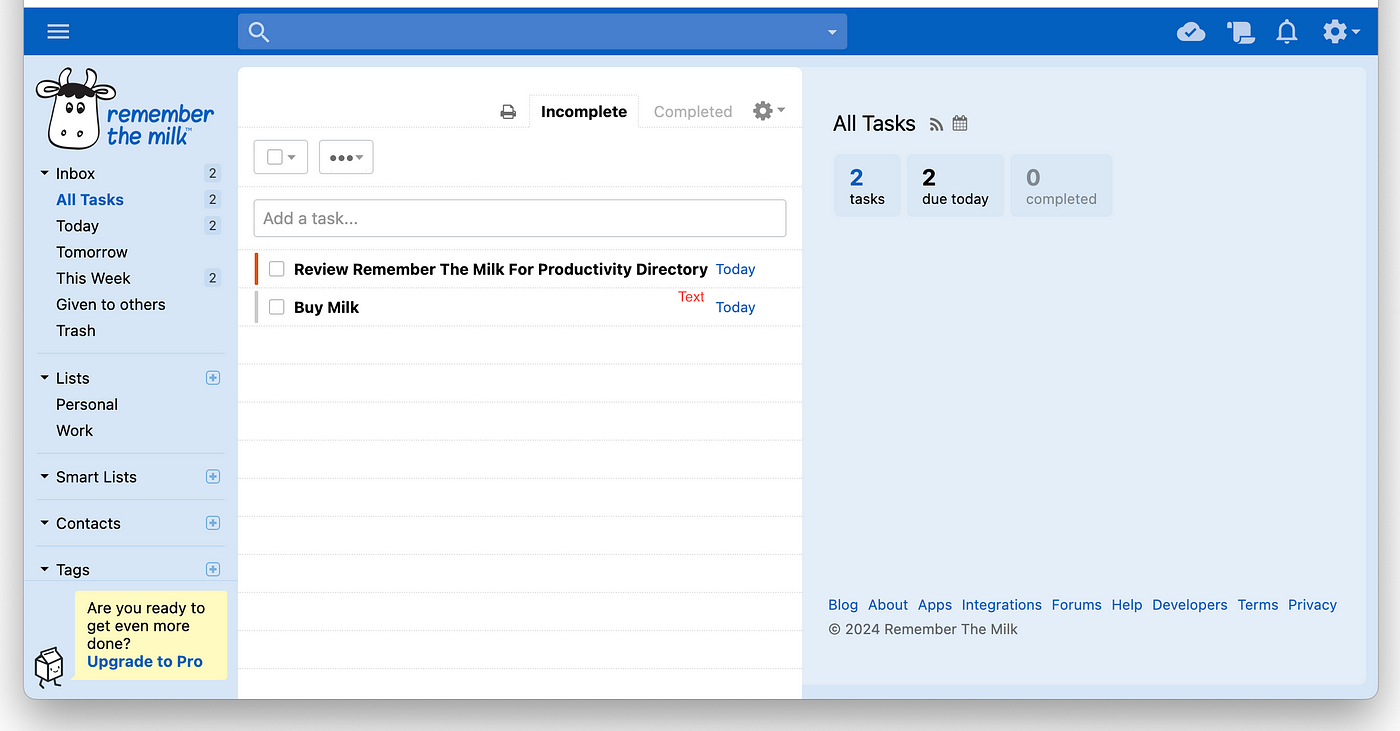Viewport: 1400px width, 731px height.
Task: Open the All Tasks calendar icon
Action: point(960,124)
